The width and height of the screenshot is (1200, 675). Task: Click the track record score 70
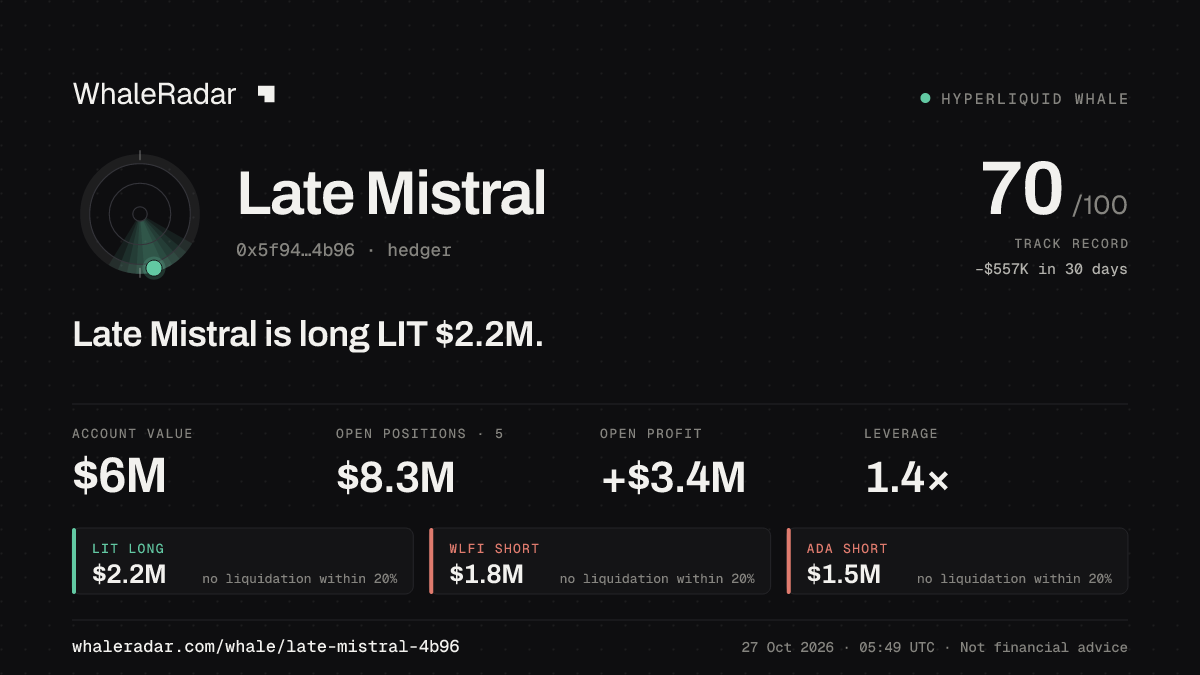tap(1021, 189)
